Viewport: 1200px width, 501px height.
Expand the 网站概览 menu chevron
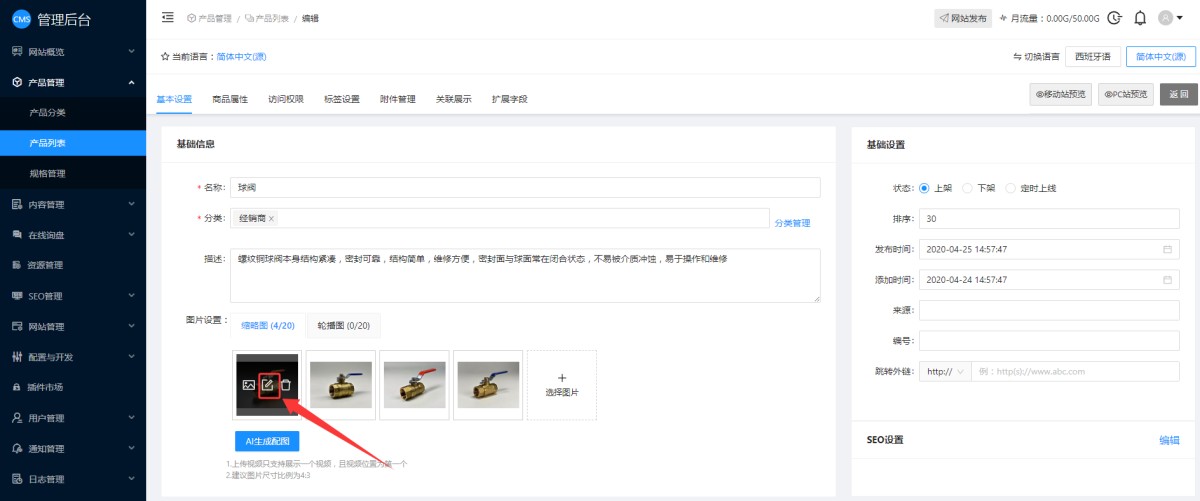(x=131, y=51)
